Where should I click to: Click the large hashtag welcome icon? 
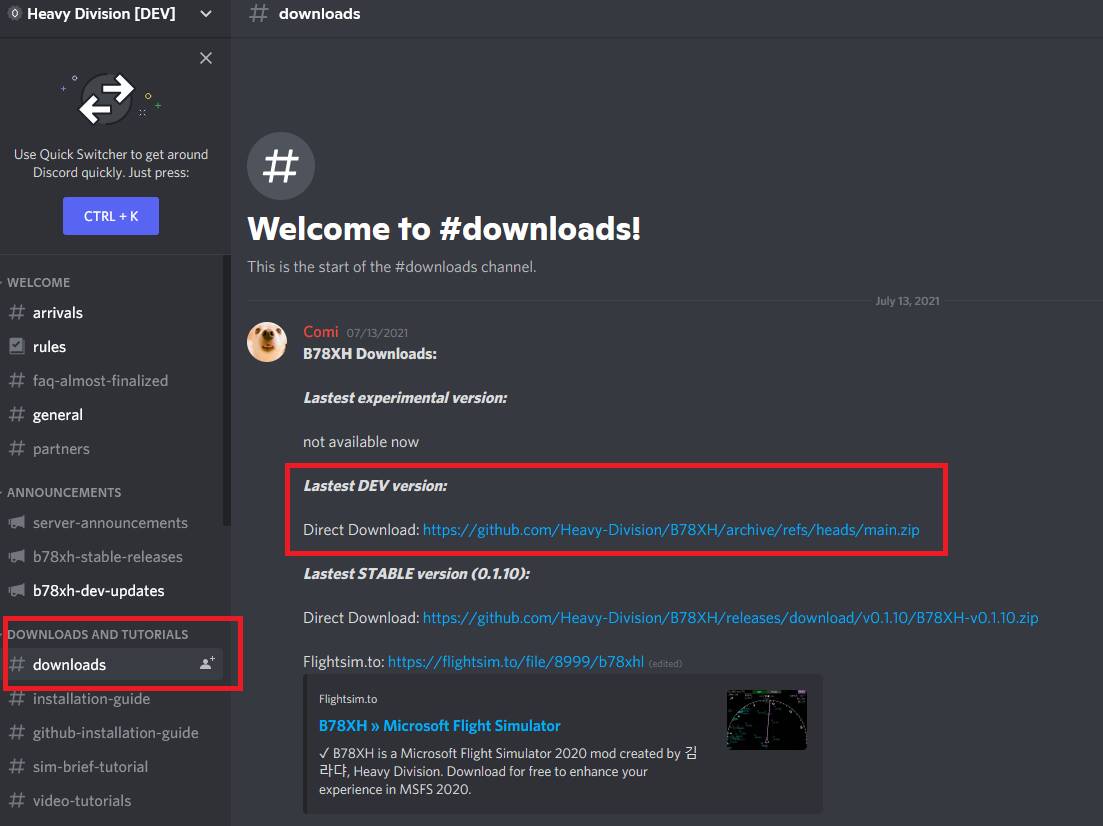pos(281,166)
